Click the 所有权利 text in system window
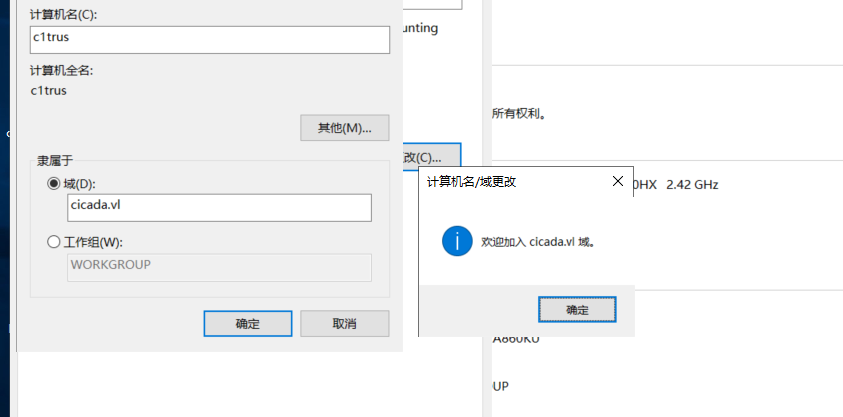Image resolution: width=843 pixels, height=417 pixels. 519,113
